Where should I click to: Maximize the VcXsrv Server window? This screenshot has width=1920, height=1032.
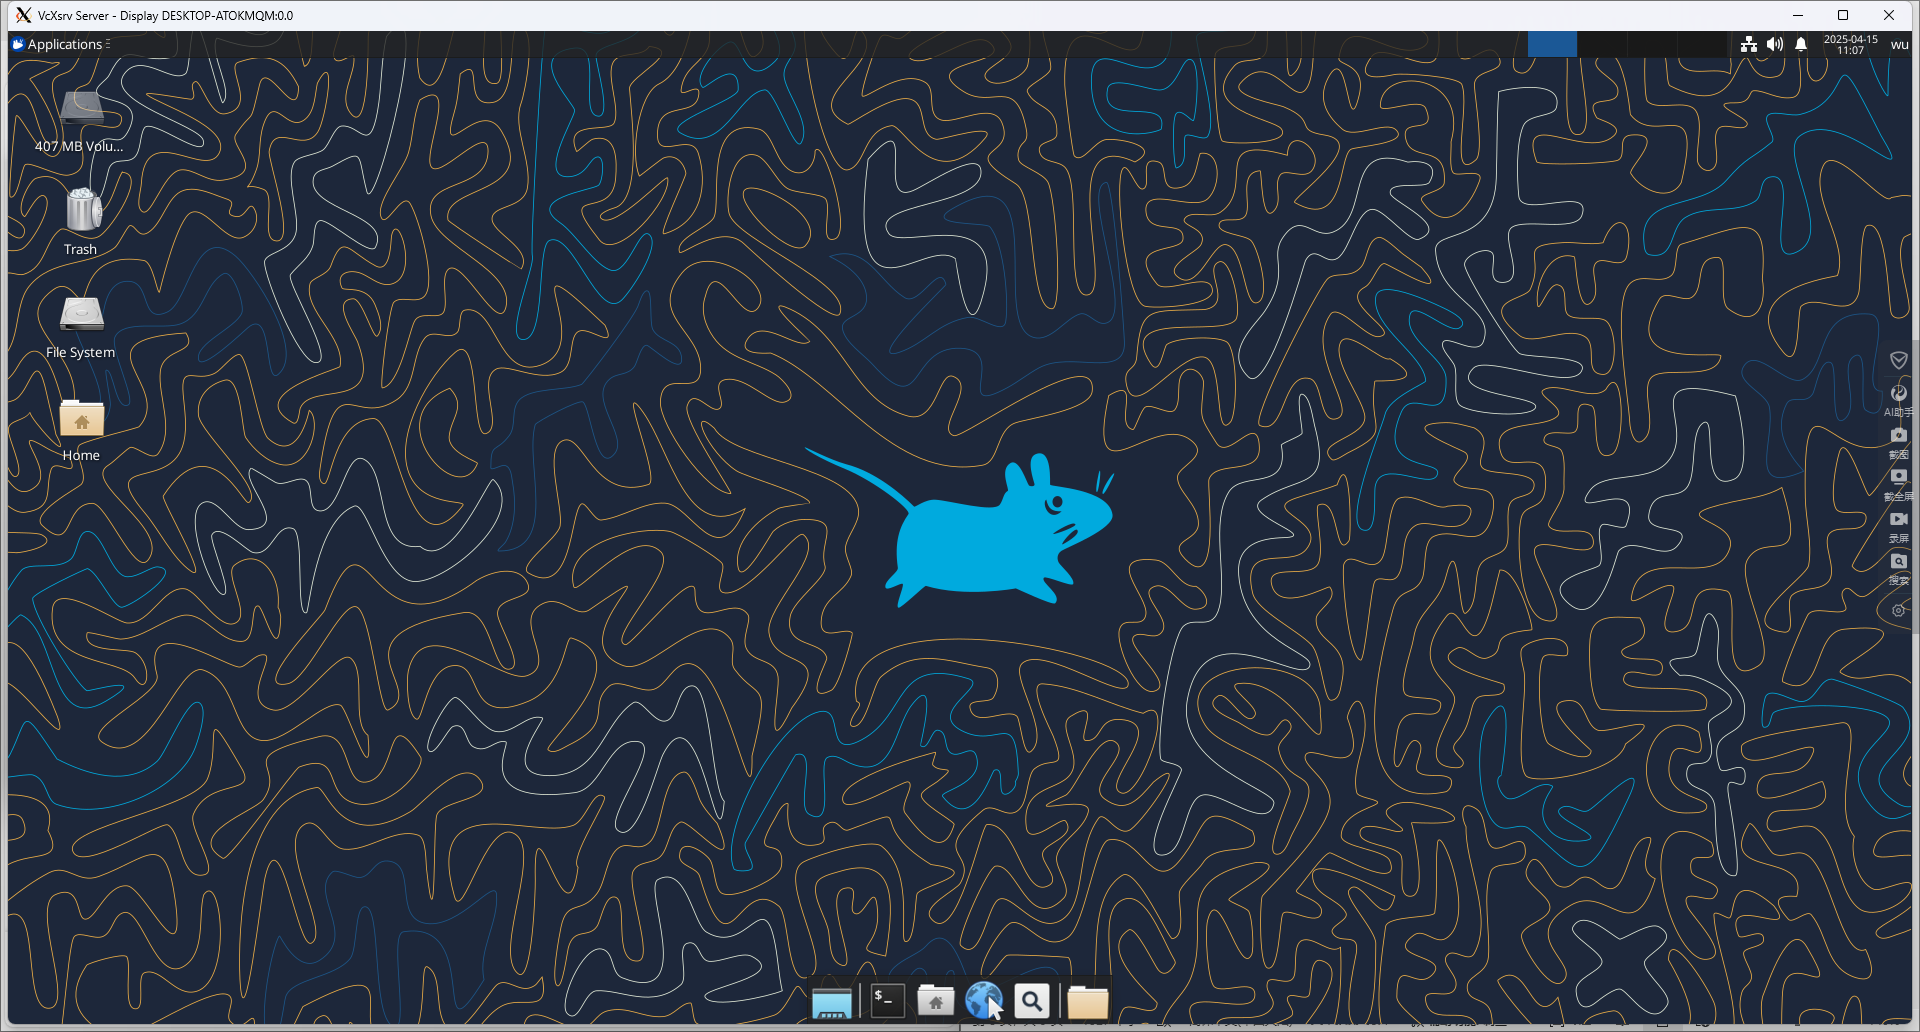tap(1843, 15)
